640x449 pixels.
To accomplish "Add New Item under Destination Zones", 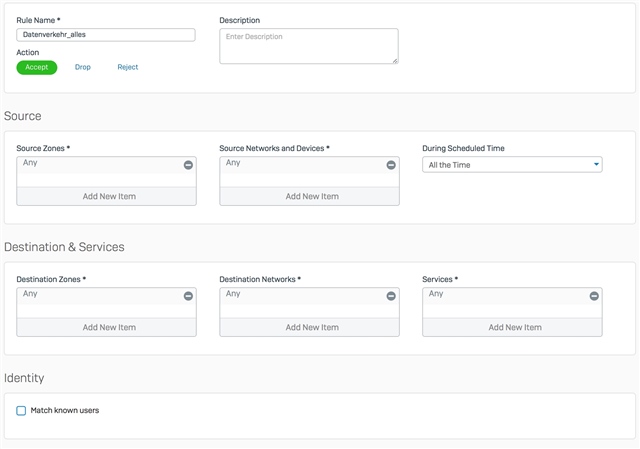I will (107, 327).
